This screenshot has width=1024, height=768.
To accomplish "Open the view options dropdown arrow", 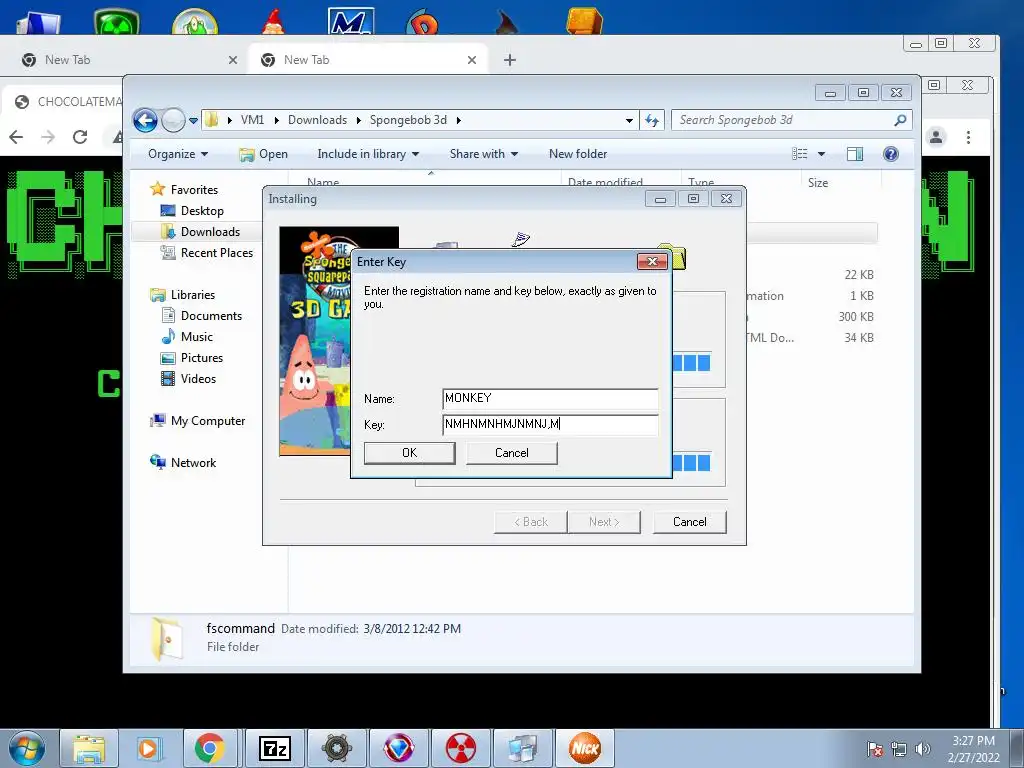I will (822, 154).
